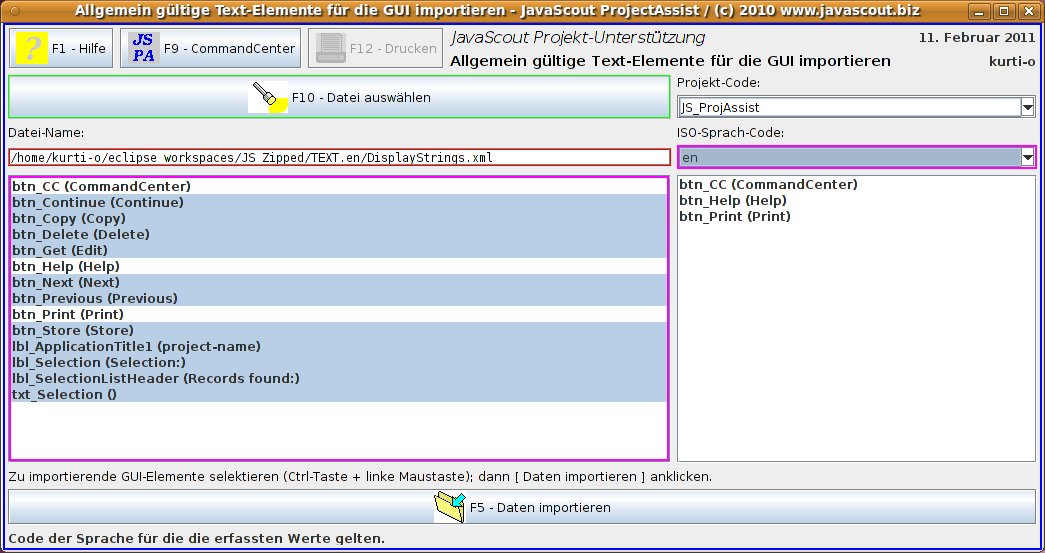Expand the ISO-Sprach-Code dropdown arrow

coord(1027,157)
